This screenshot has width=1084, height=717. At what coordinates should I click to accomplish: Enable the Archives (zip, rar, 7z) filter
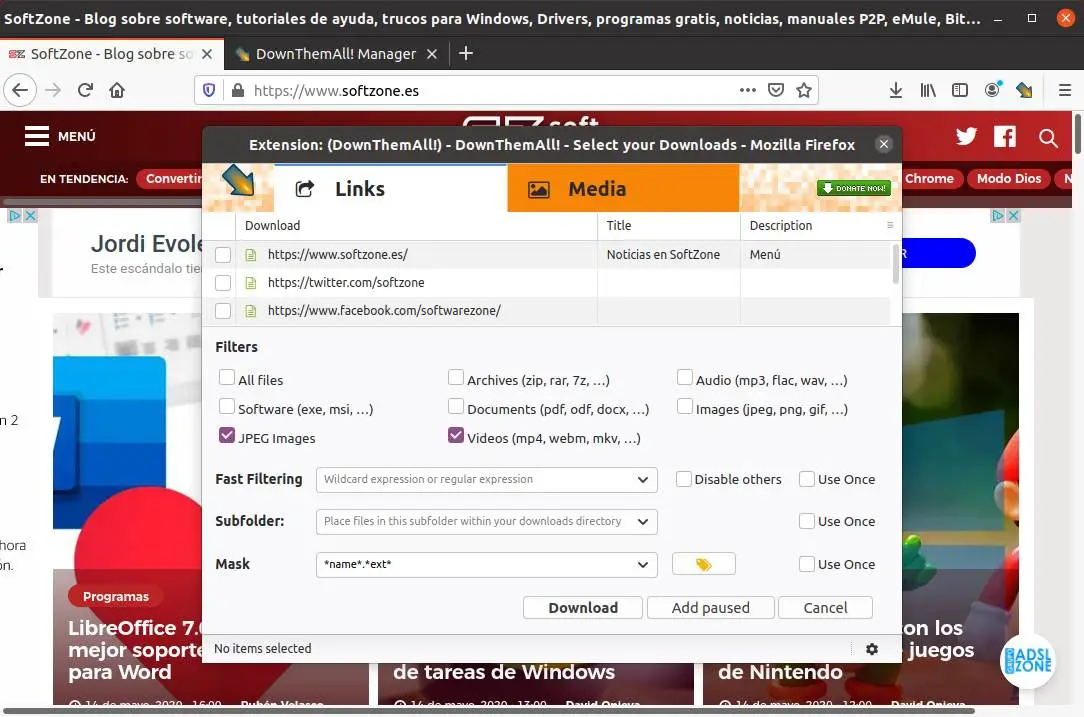(x=455, y=378)
